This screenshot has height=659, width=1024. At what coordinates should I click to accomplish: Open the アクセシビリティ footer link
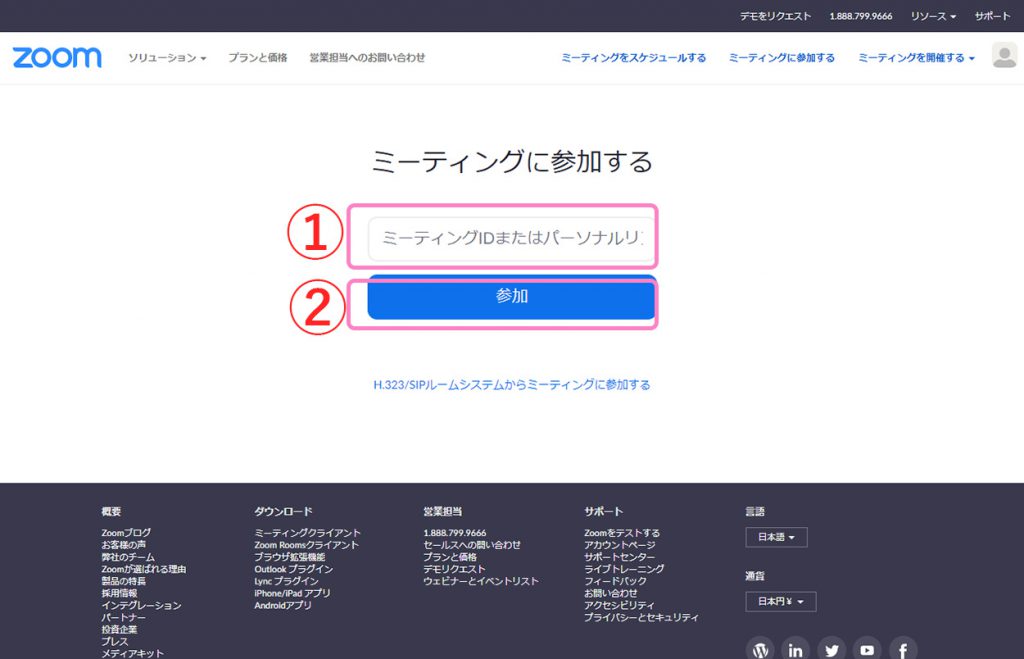pos(619,605)
